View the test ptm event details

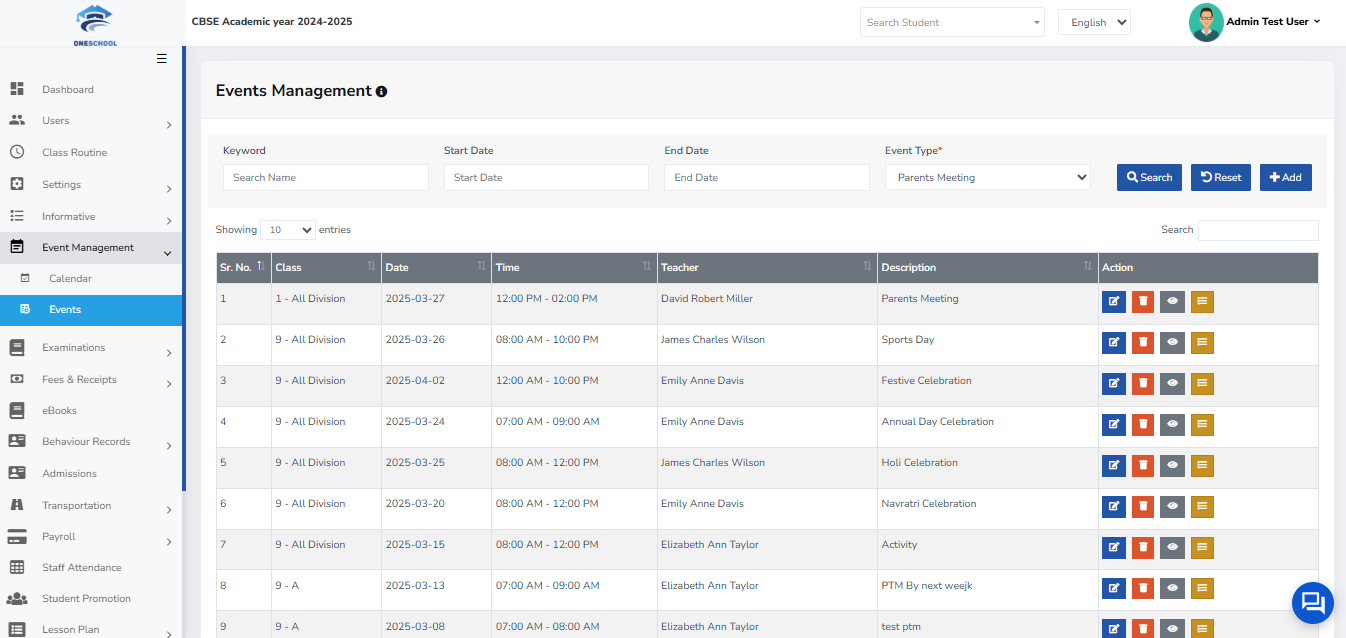tap(1172, 629)
